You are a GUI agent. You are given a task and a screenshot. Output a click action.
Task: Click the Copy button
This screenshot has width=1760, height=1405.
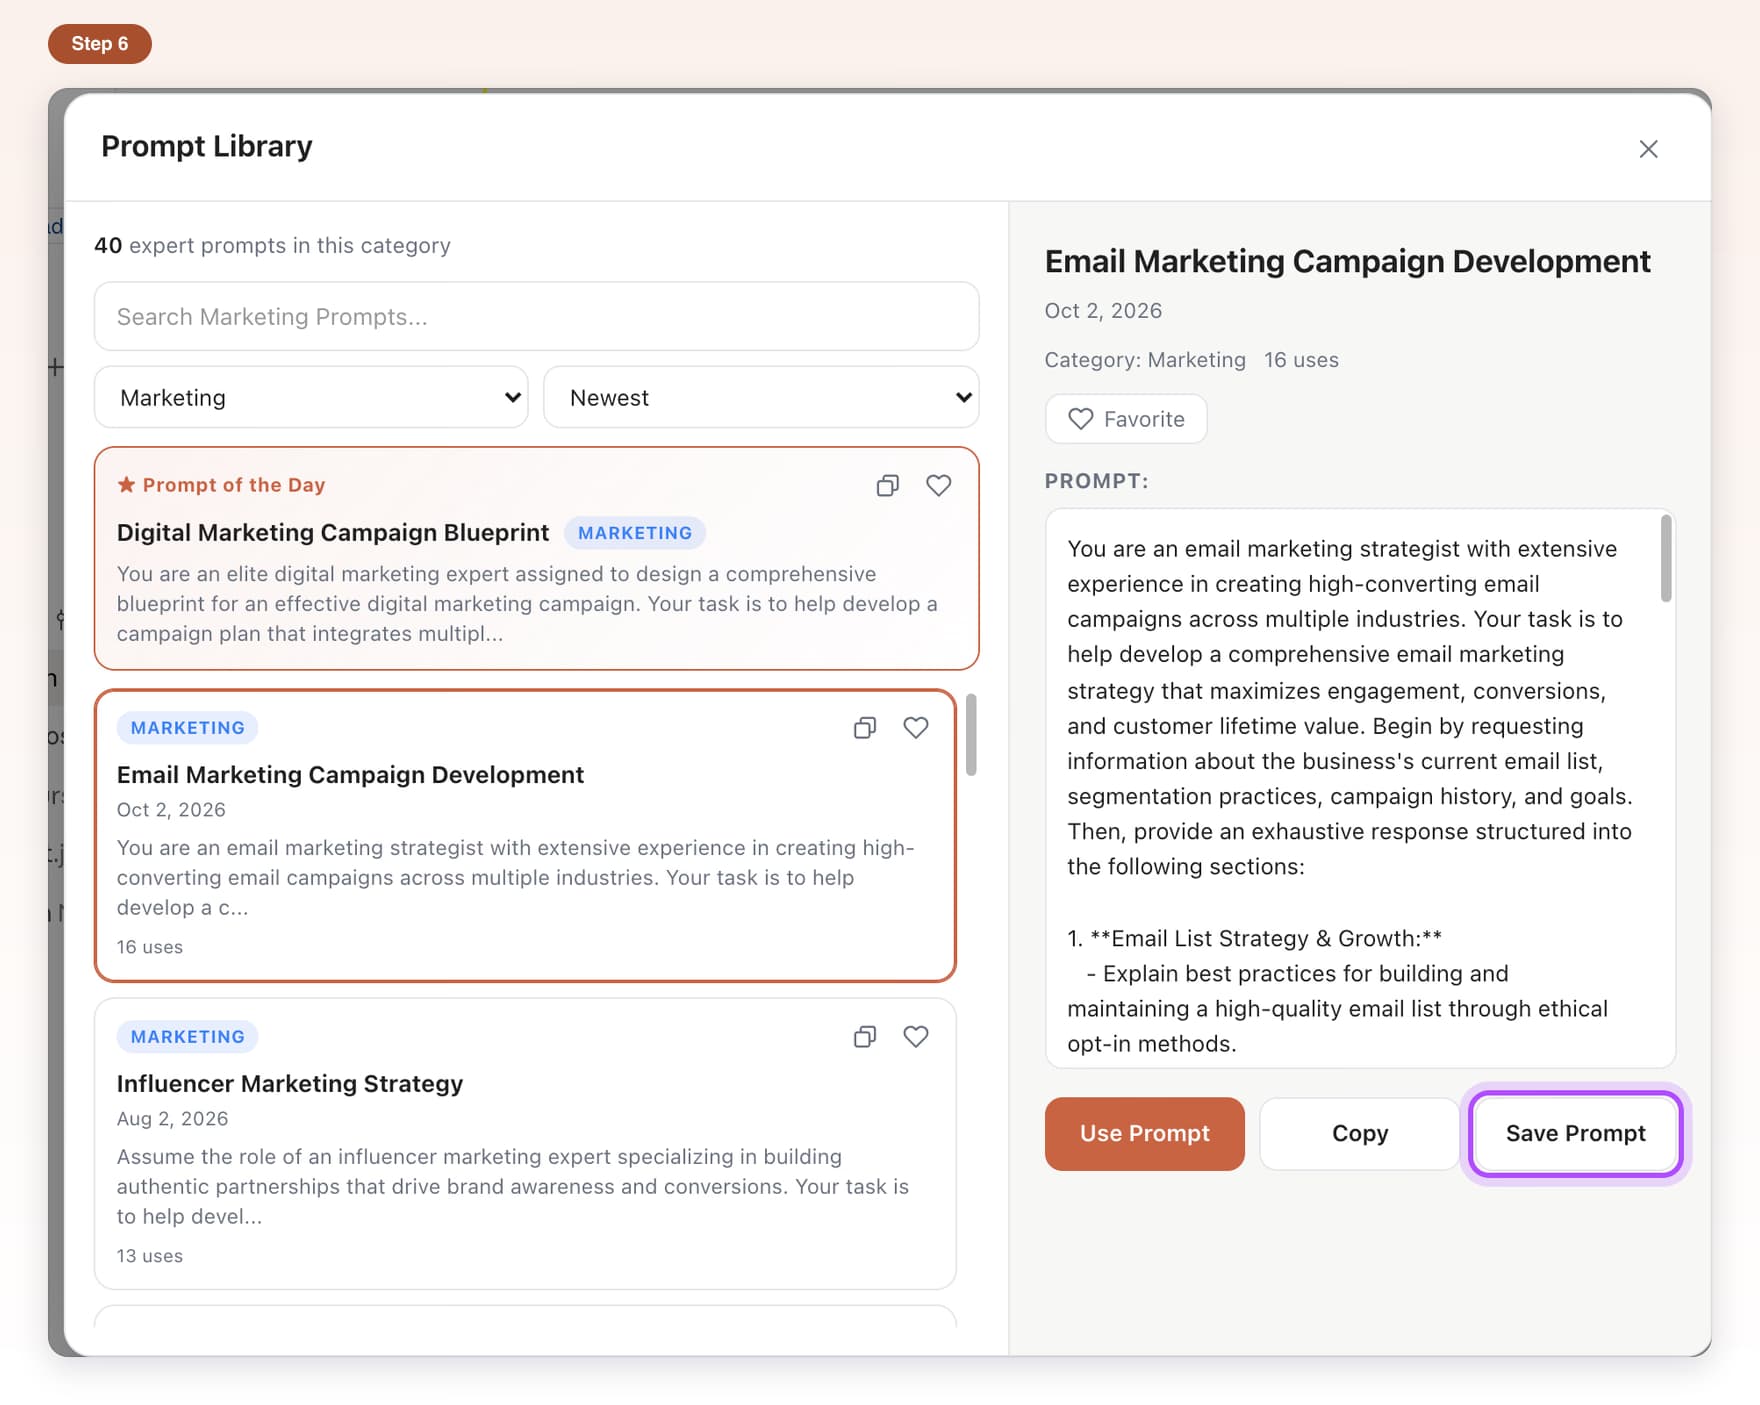click(1360, 1134)
